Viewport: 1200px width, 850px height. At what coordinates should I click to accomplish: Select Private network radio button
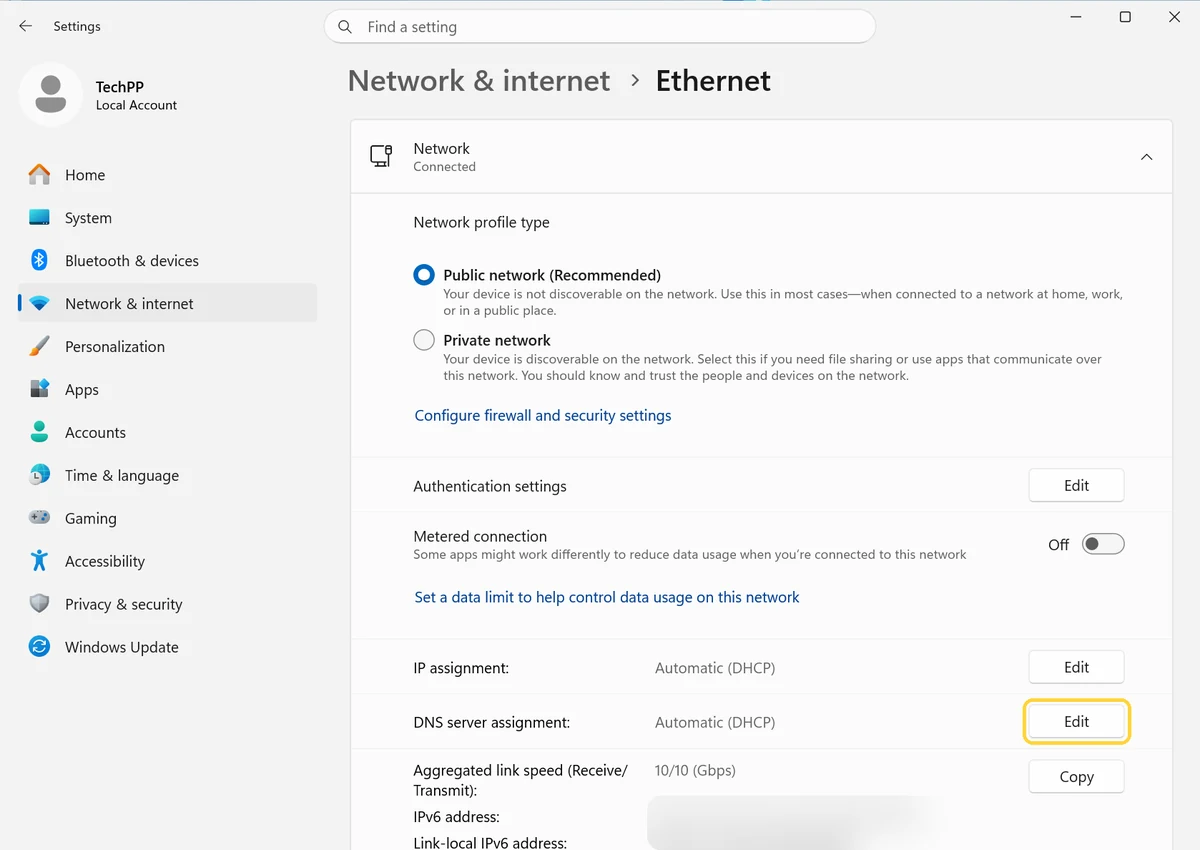424,340
